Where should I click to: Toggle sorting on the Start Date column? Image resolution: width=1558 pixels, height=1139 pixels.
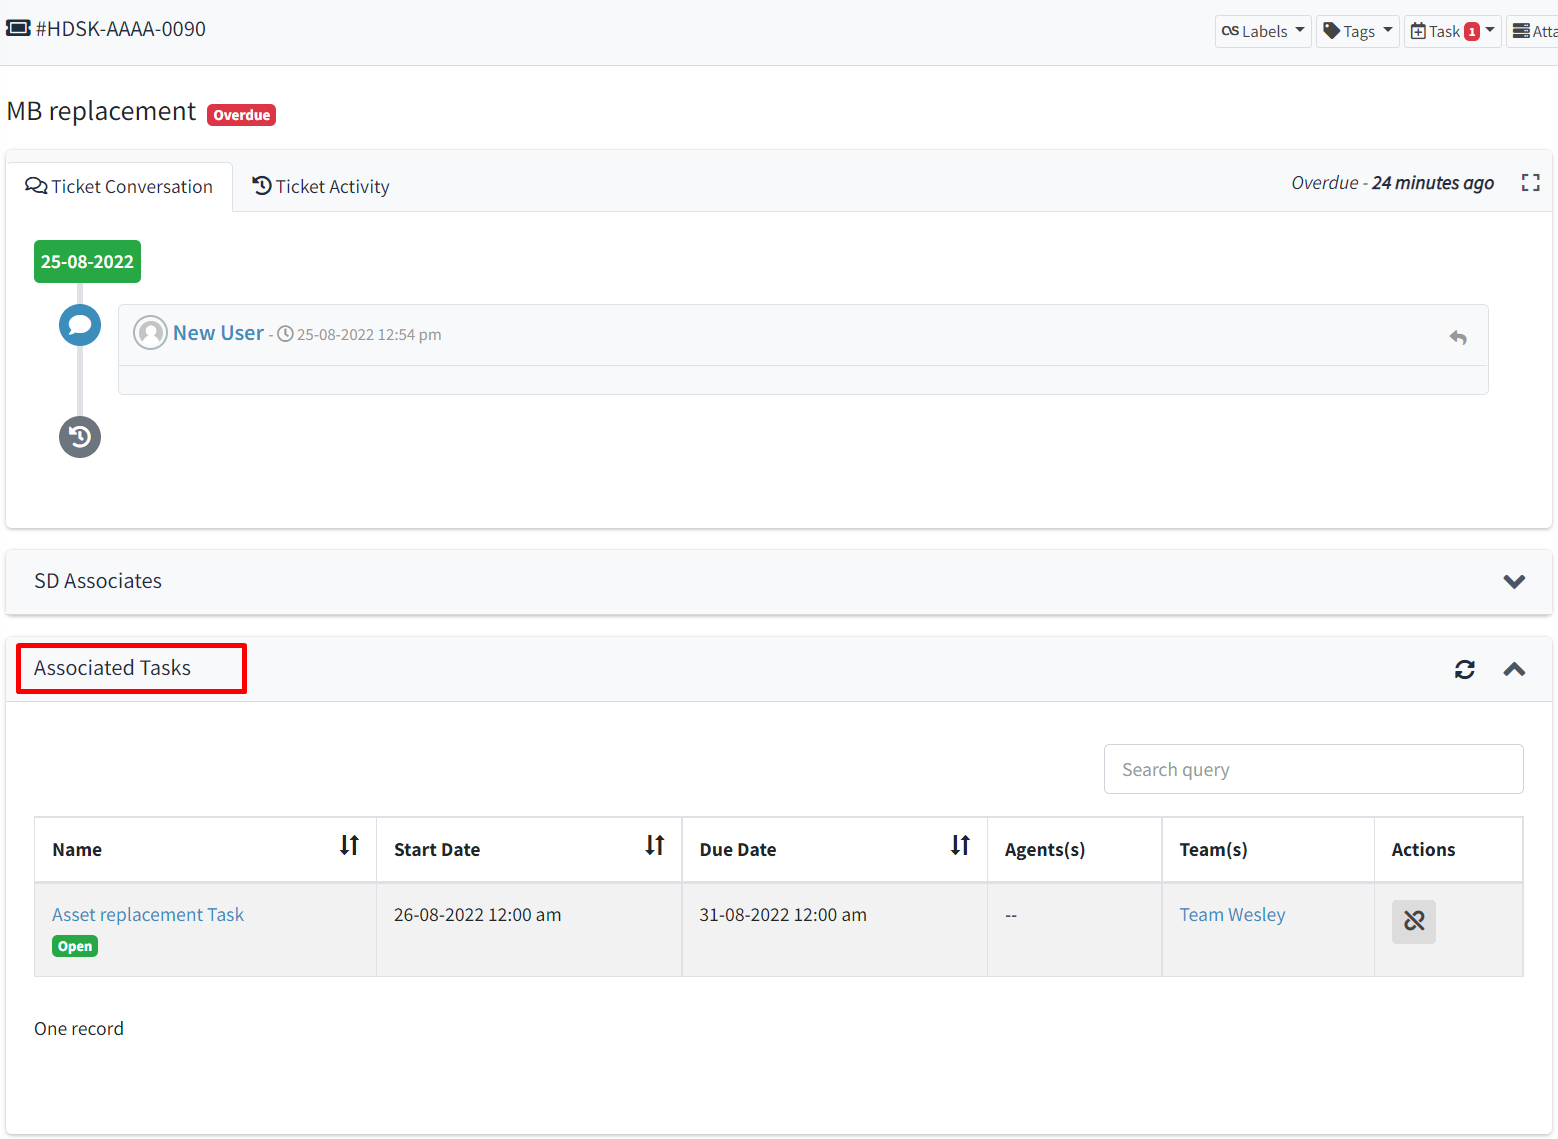point(654,846)
